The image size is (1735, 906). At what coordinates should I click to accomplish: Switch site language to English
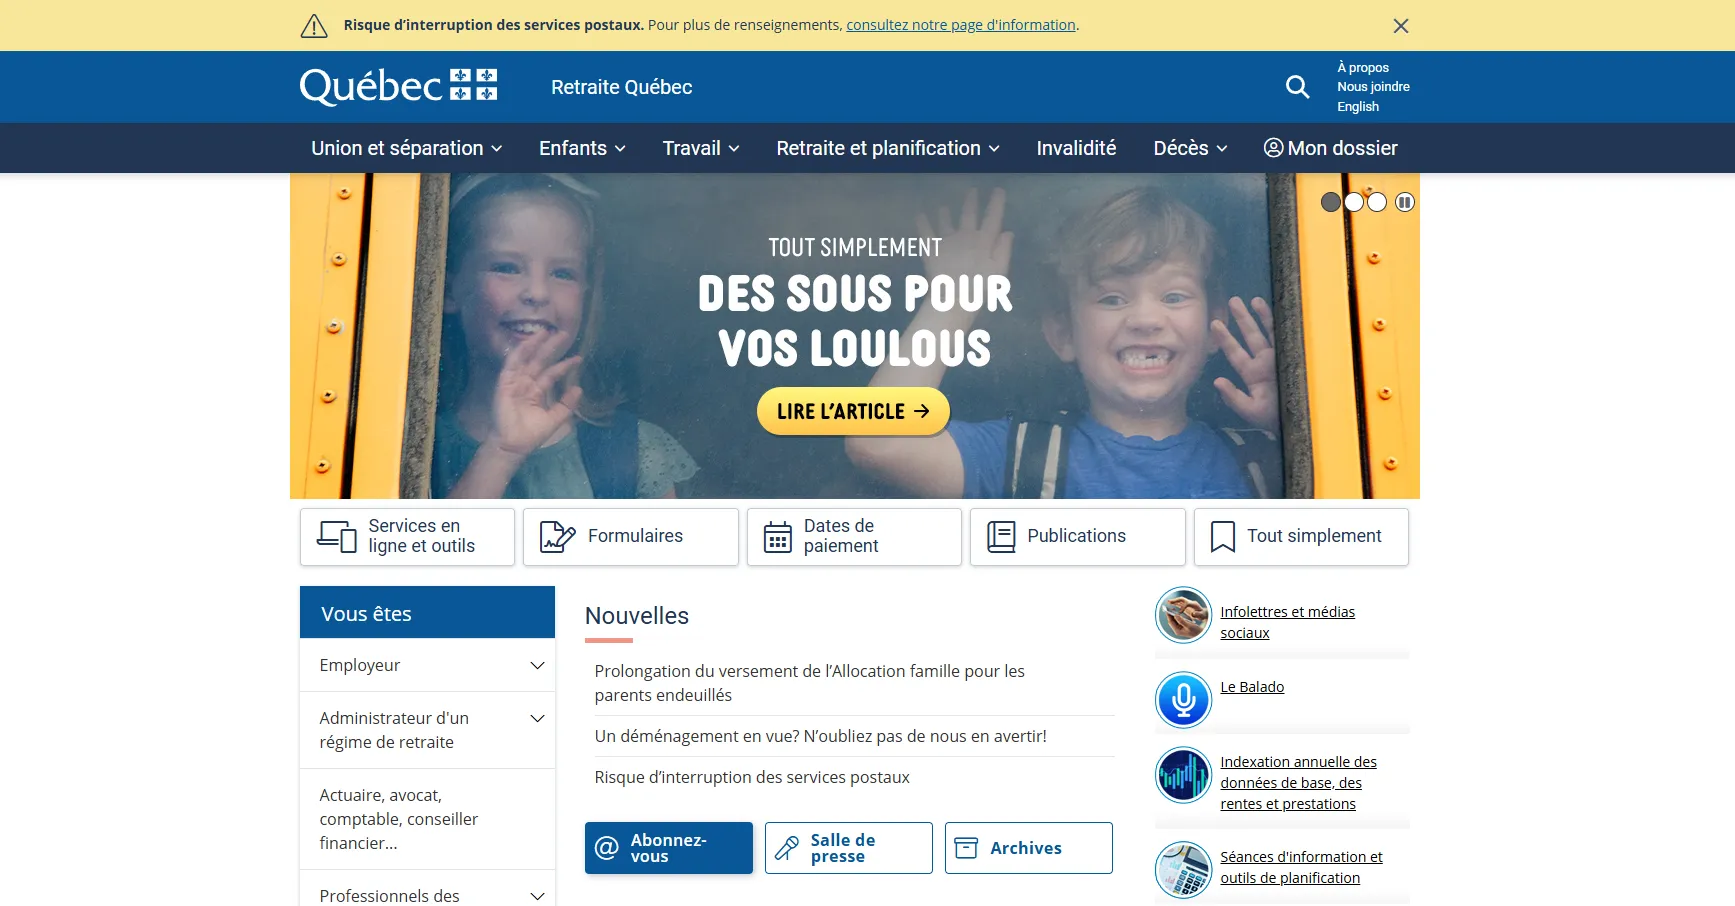click(1358, 107)
